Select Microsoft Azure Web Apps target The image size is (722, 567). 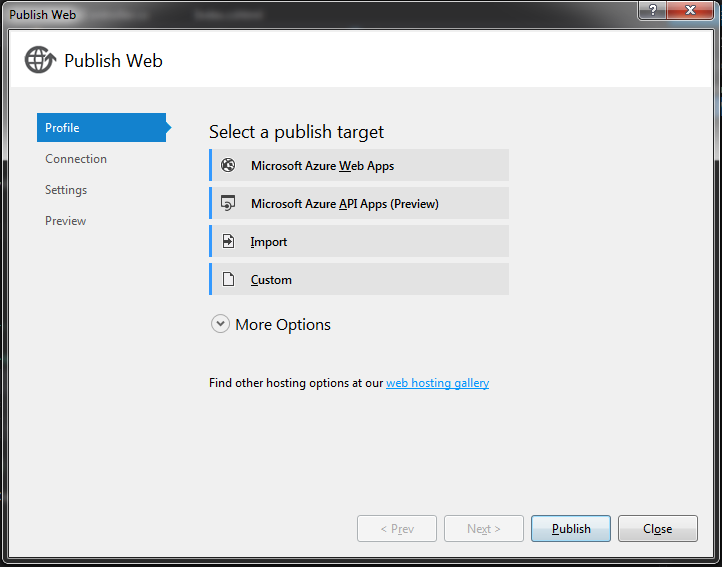click(359, 165)
